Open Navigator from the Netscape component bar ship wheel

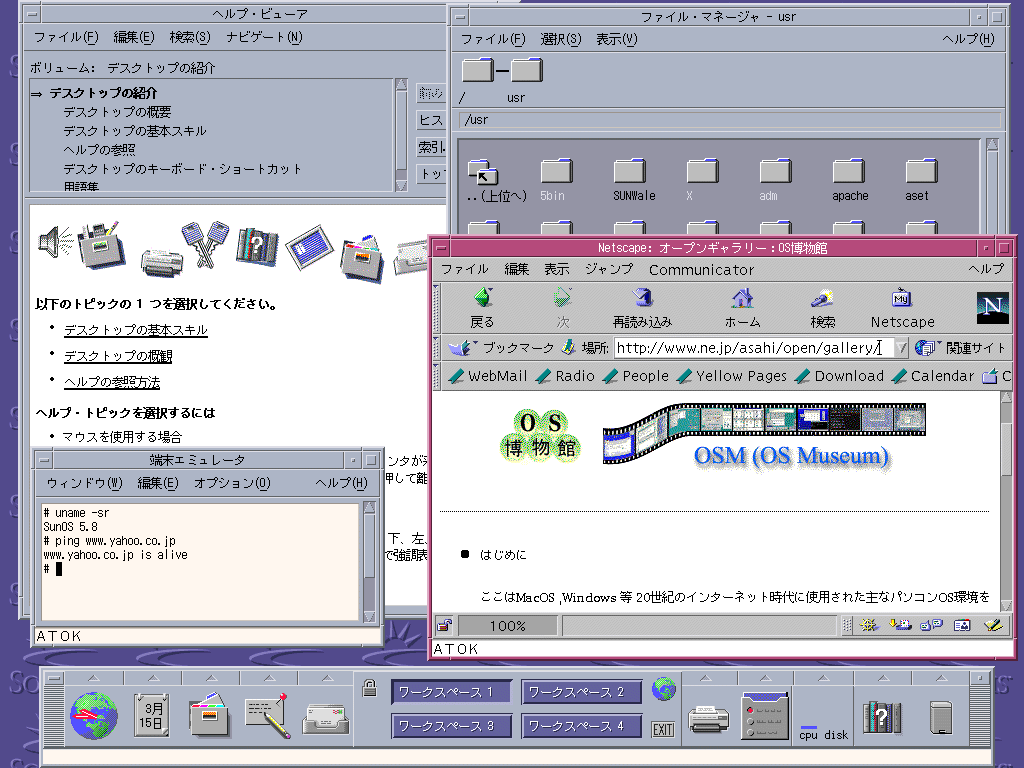(x=868, y=625)
